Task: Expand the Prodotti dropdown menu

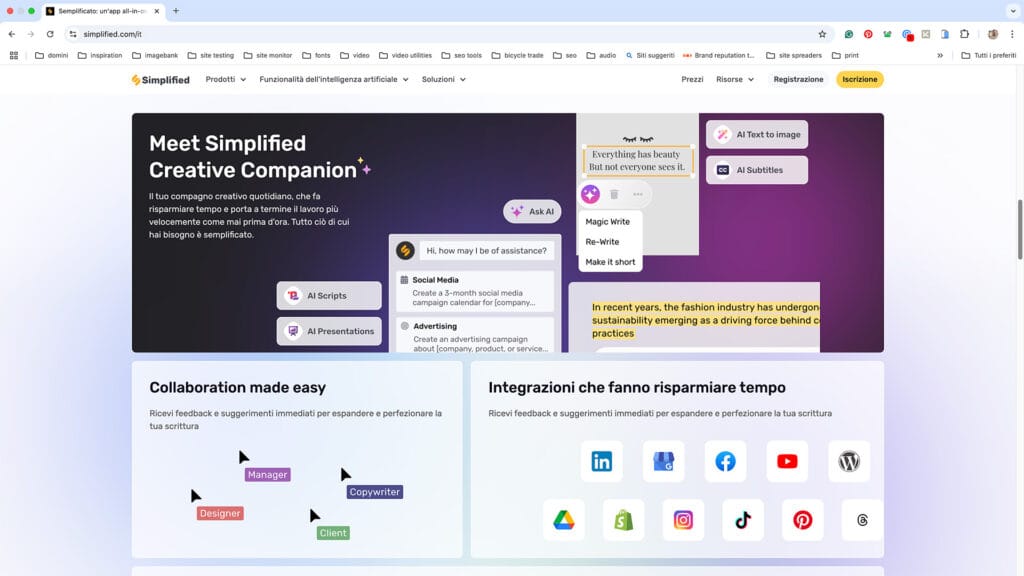Action: pos(225,80)
